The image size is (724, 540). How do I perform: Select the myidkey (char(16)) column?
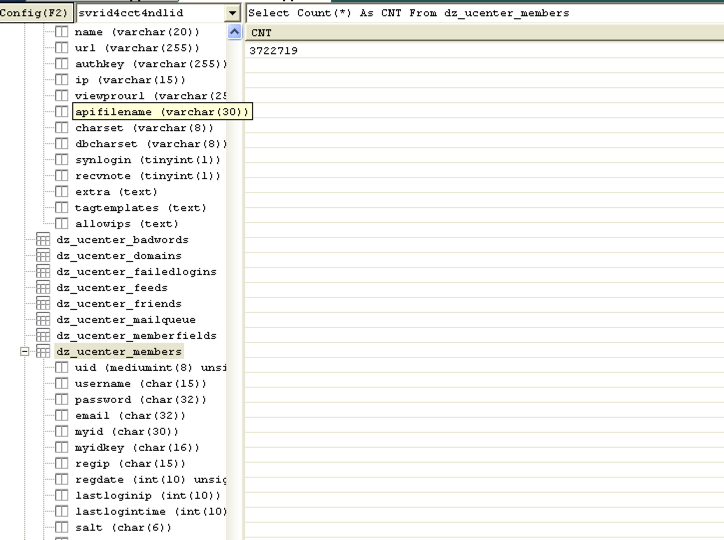pos(137,448)
